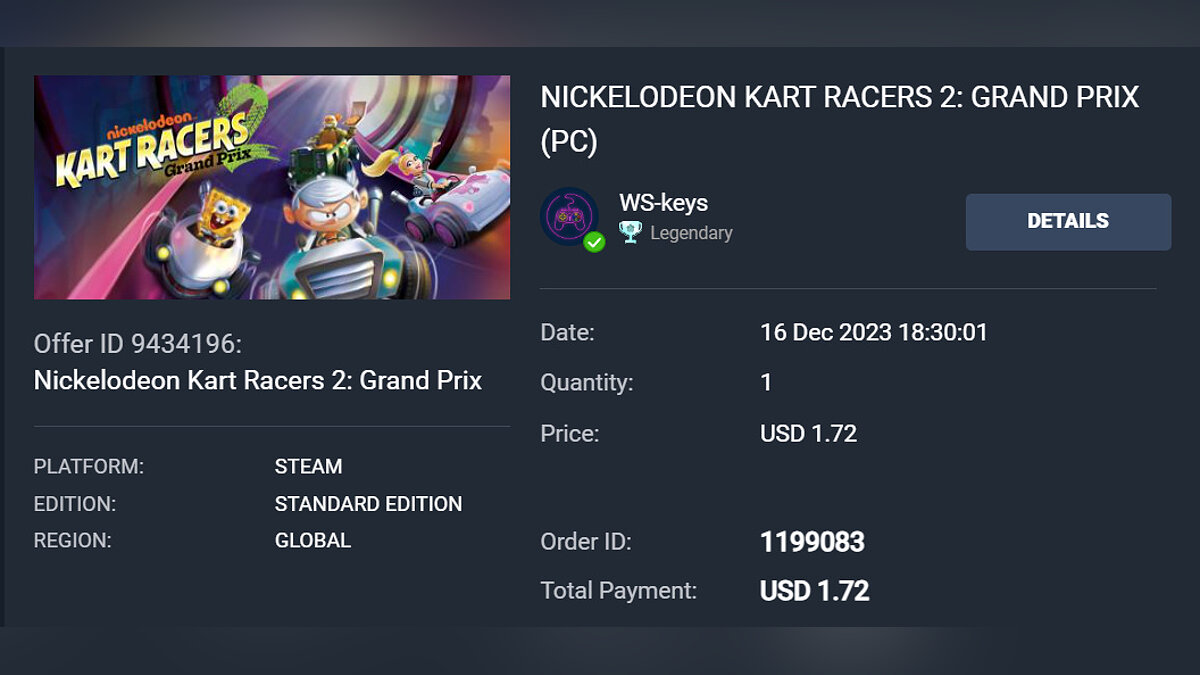Click the green verified checkmark badge
The height and width of the screenshot is (675, 1200).
(x=594, y=242)
